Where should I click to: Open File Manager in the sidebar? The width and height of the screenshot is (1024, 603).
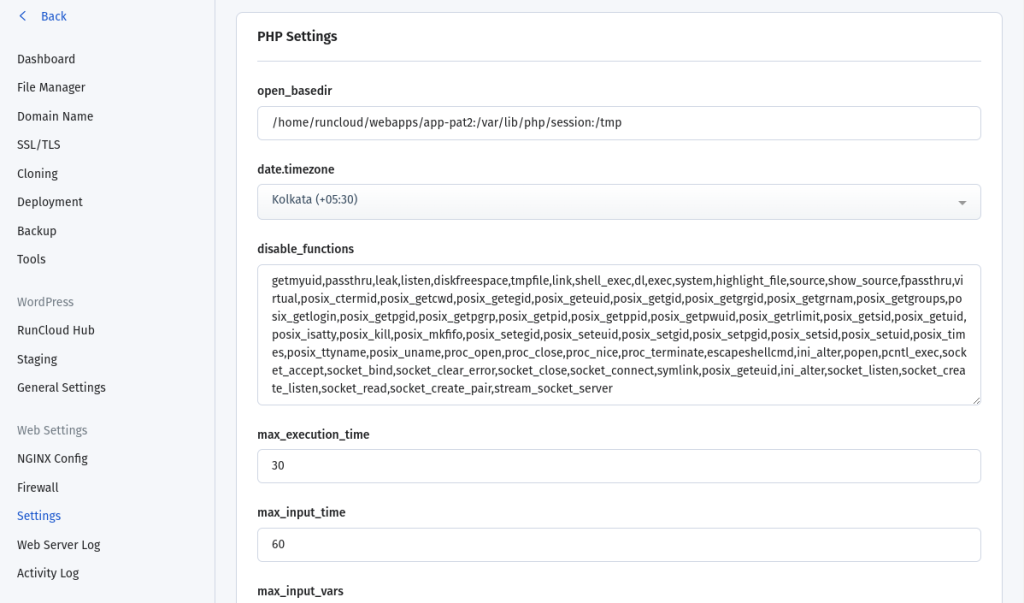click(x=51, y=88)
